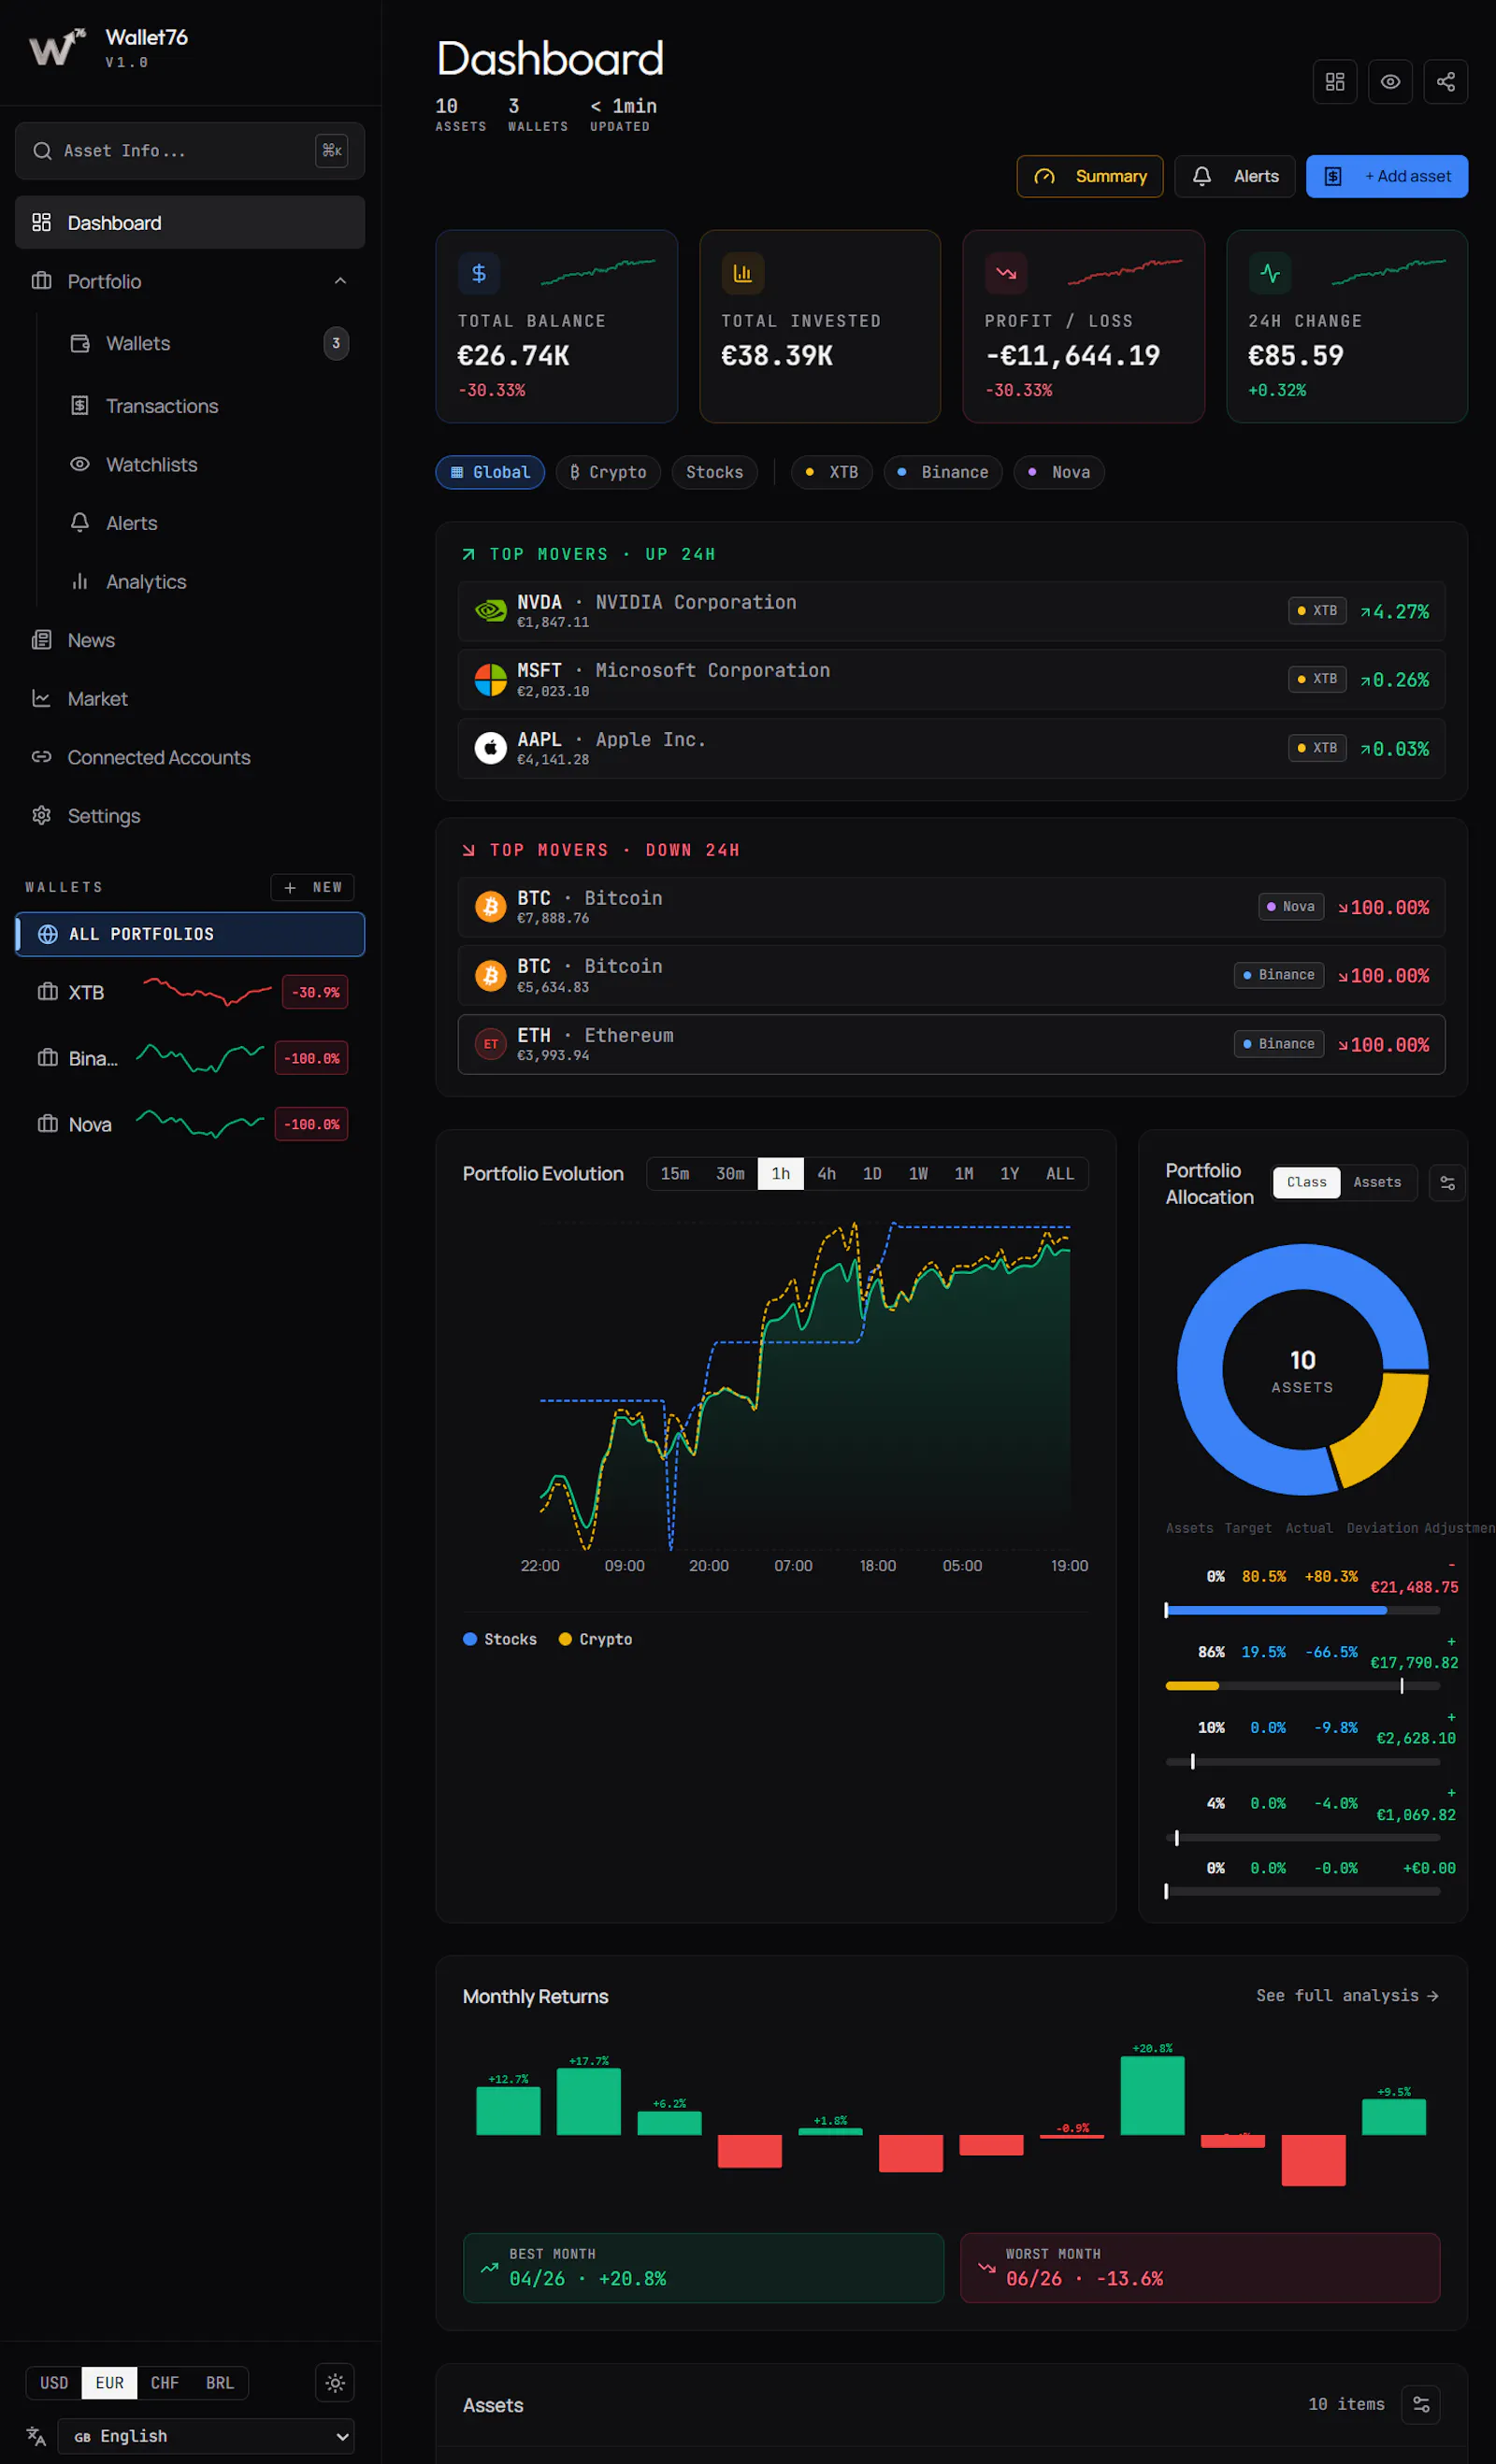Click the 80.5% allocation progress bar

point(1303,1610)
